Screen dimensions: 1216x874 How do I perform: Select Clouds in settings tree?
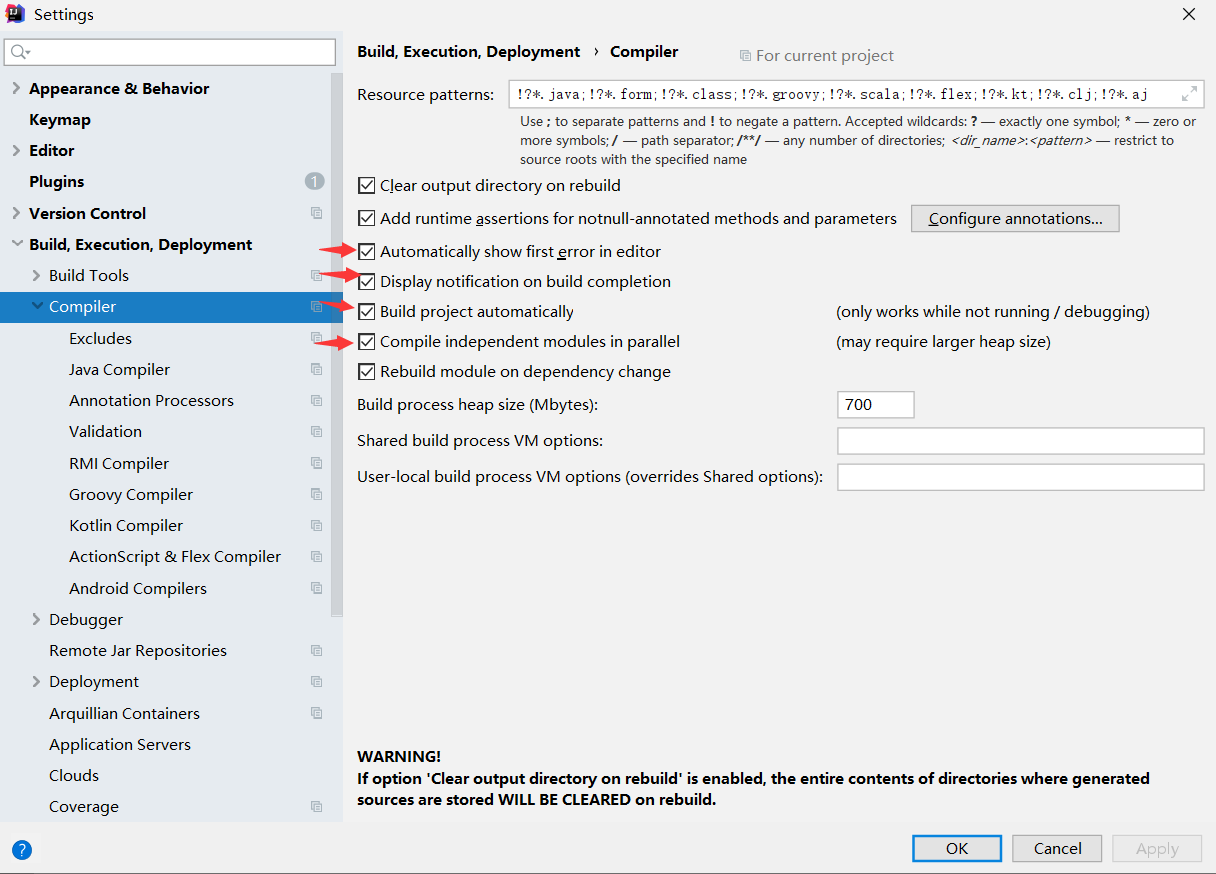tap(74, 775)
